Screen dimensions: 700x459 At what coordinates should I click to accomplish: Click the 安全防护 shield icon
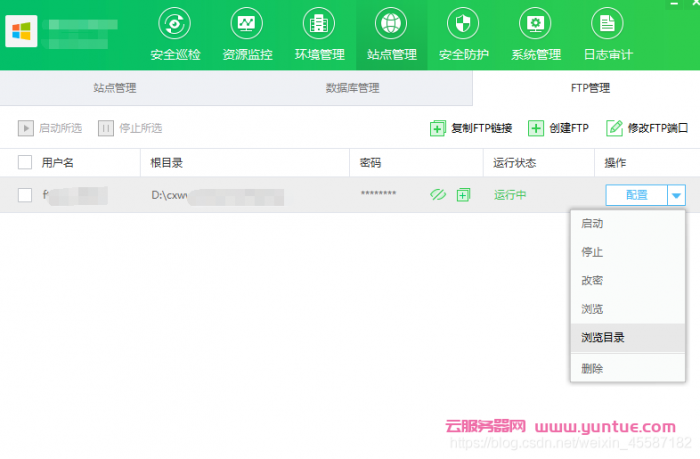463,23
